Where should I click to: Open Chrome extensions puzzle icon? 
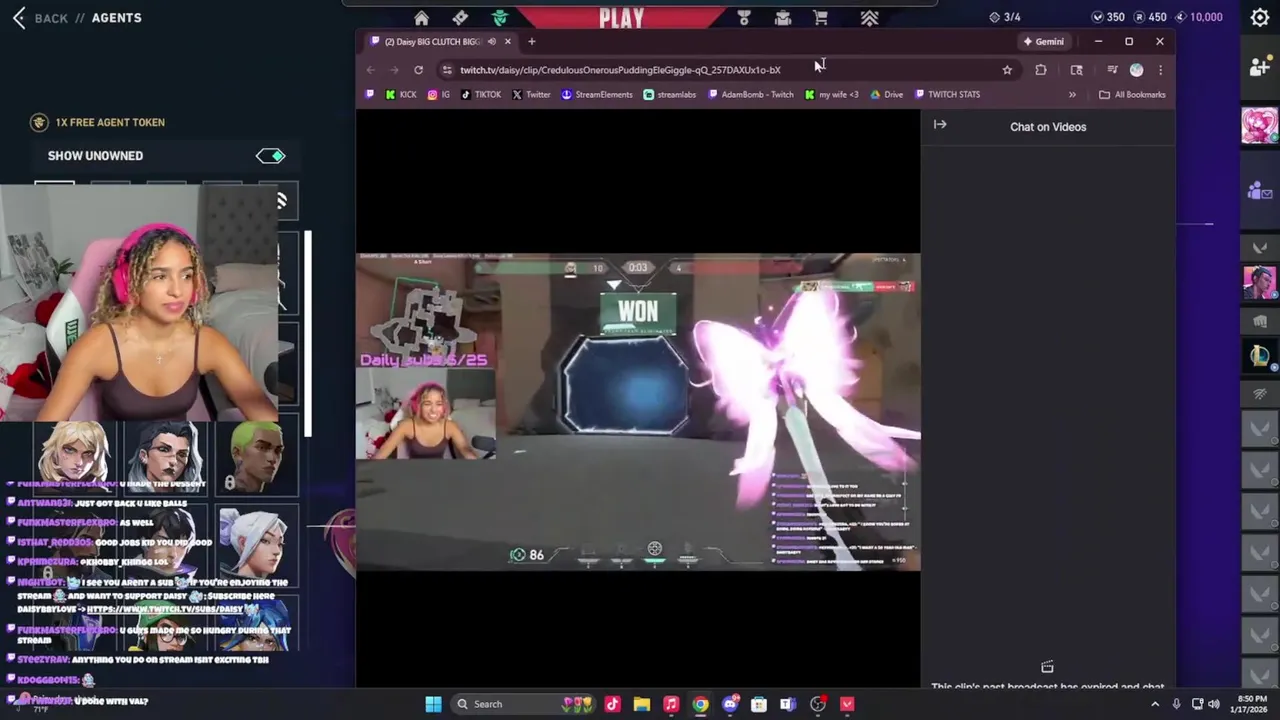1041,70
